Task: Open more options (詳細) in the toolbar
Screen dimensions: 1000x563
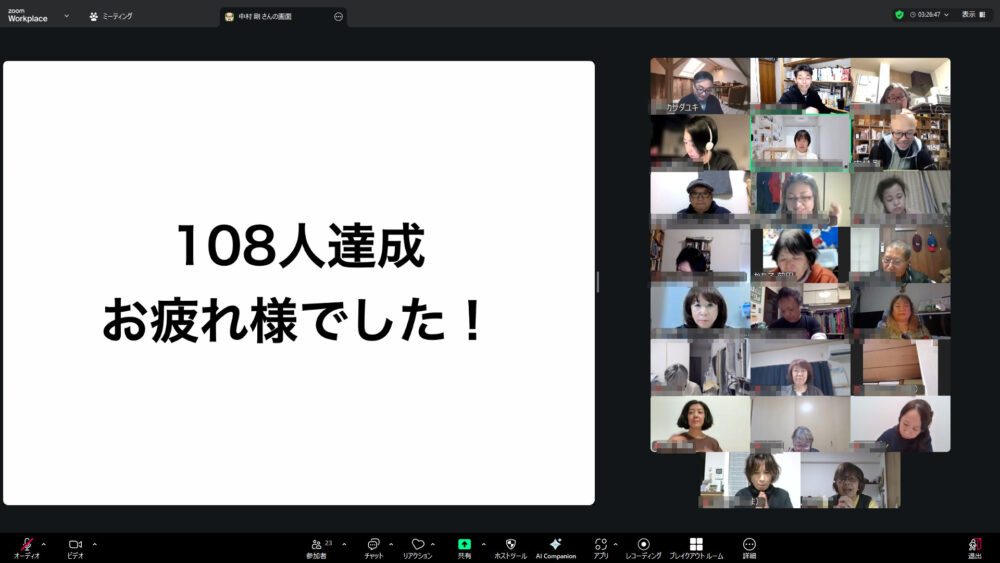Action: (749, 544)
